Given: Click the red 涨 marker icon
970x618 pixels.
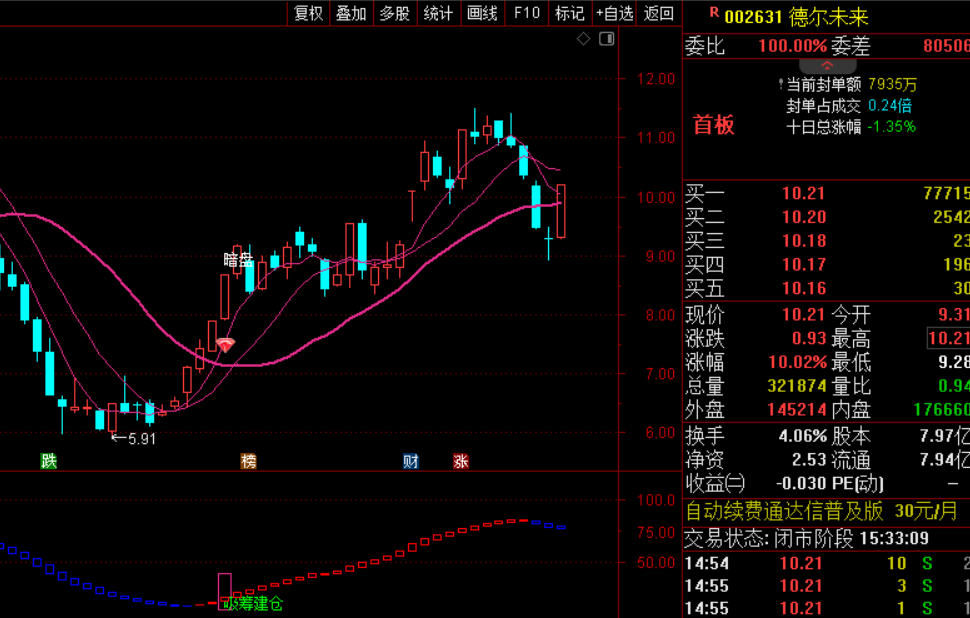Looking at the screenshot, I should [460, 461].
